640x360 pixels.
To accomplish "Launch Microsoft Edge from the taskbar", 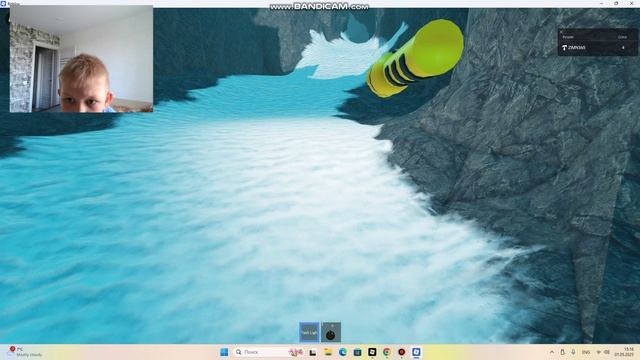I will coord(342,352).
